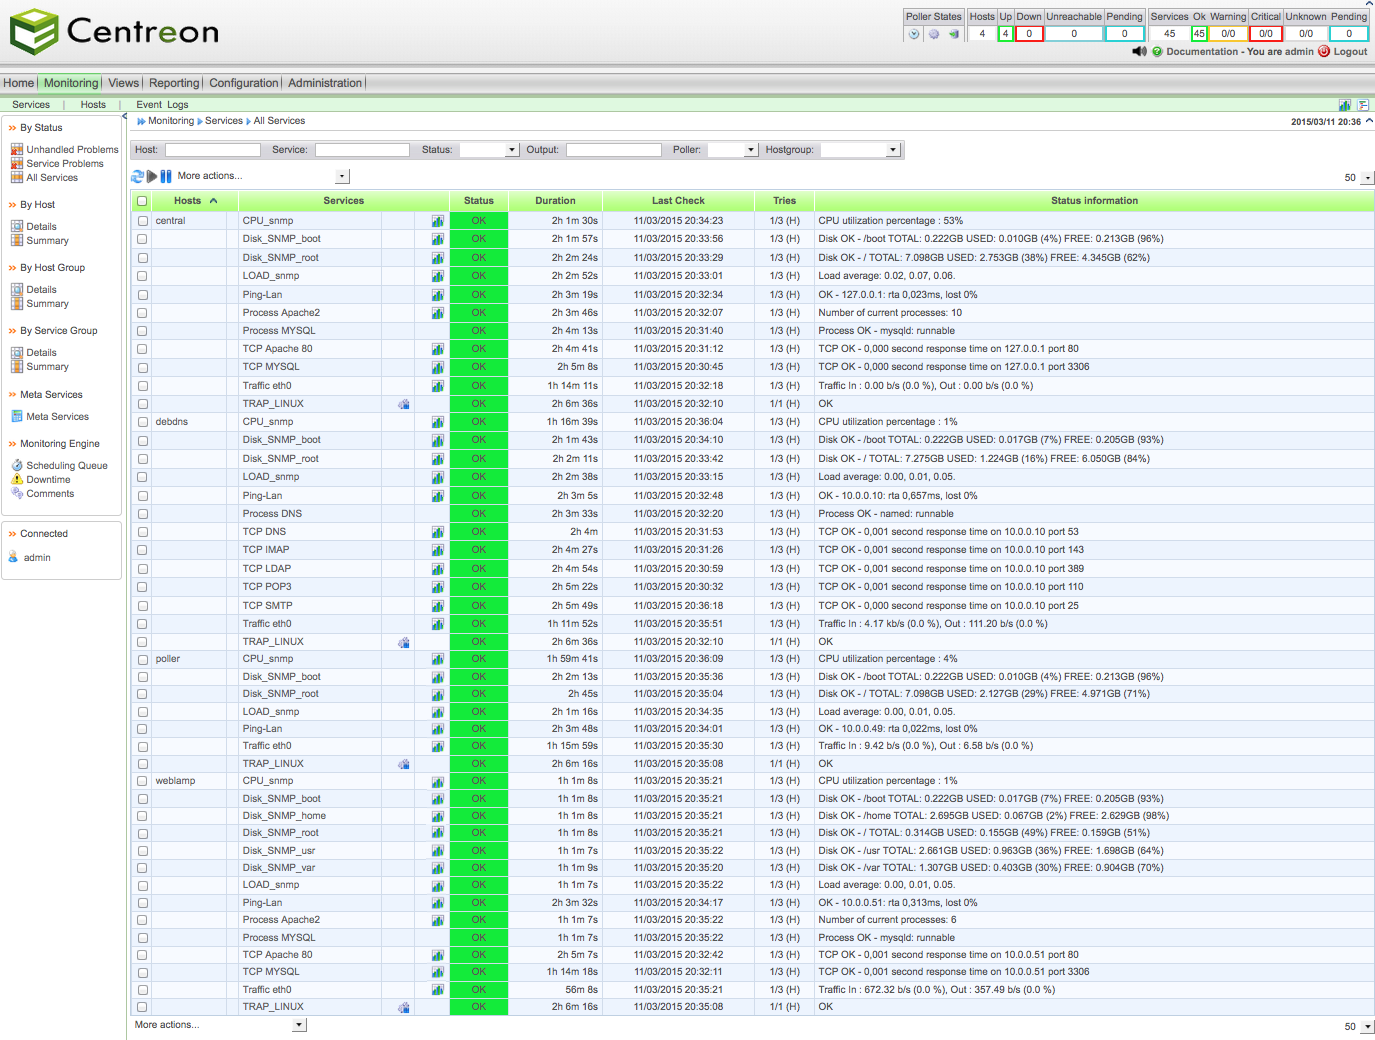Image resolution: width=1375 pixels, height=1040 pixels.
Task: Click the Host filter input field
Action: pyautogui.click(x=212, y=150)
